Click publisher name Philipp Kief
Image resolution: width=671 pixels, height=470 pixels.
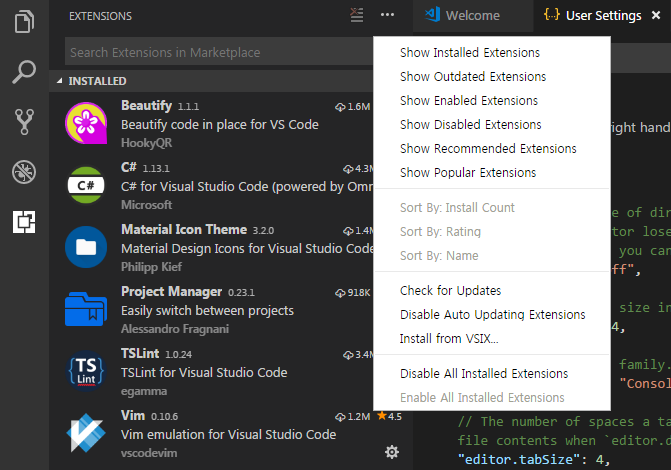pyautogui.click(x=151, y=267)
